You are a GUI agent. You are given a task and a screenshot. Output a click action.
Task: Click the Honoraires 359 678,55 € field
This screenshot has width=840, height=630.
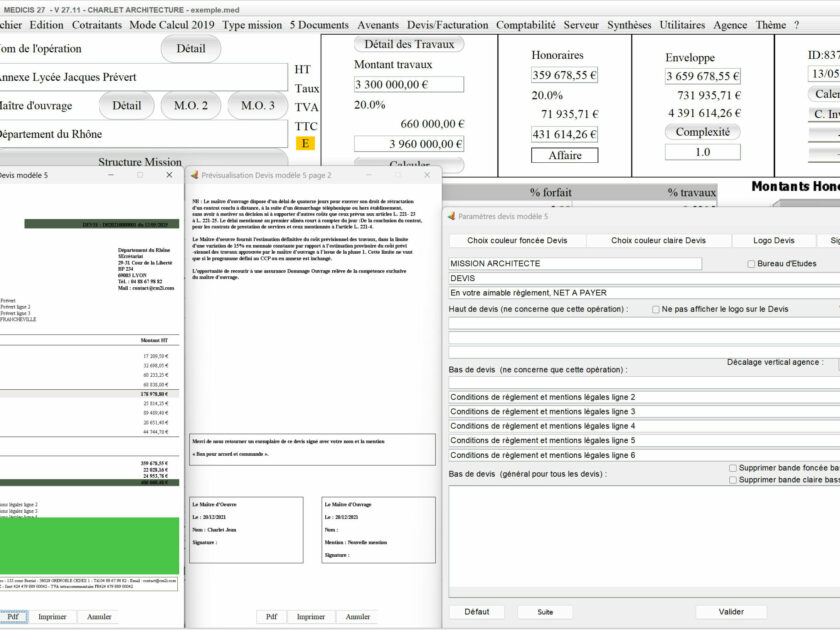point(565,75)
